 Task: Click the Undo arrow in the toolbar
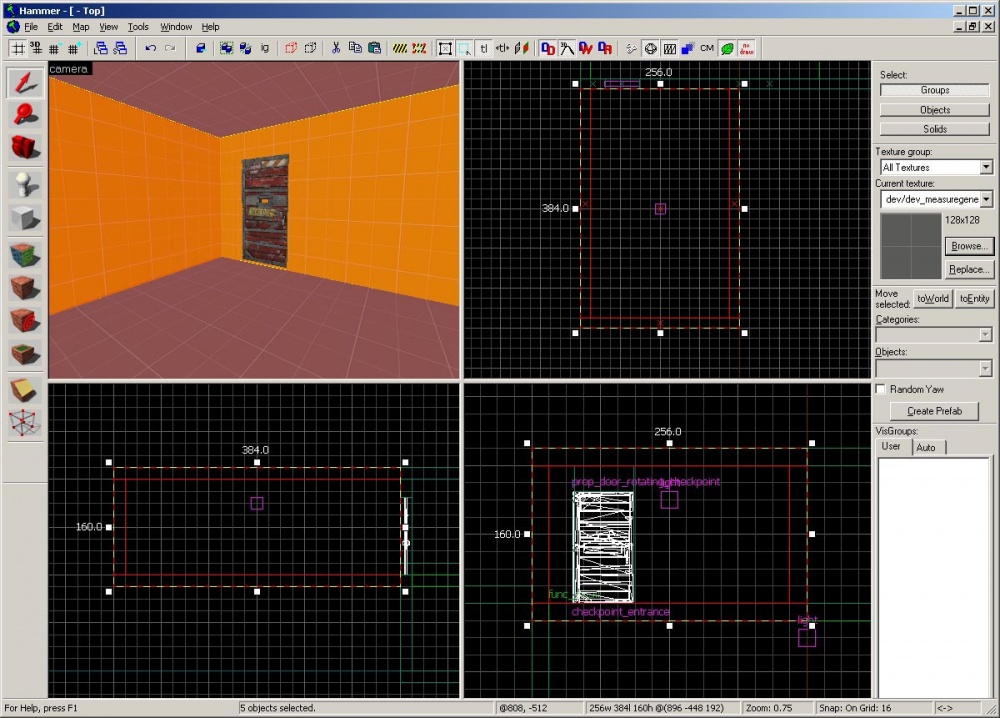(150, 48)
